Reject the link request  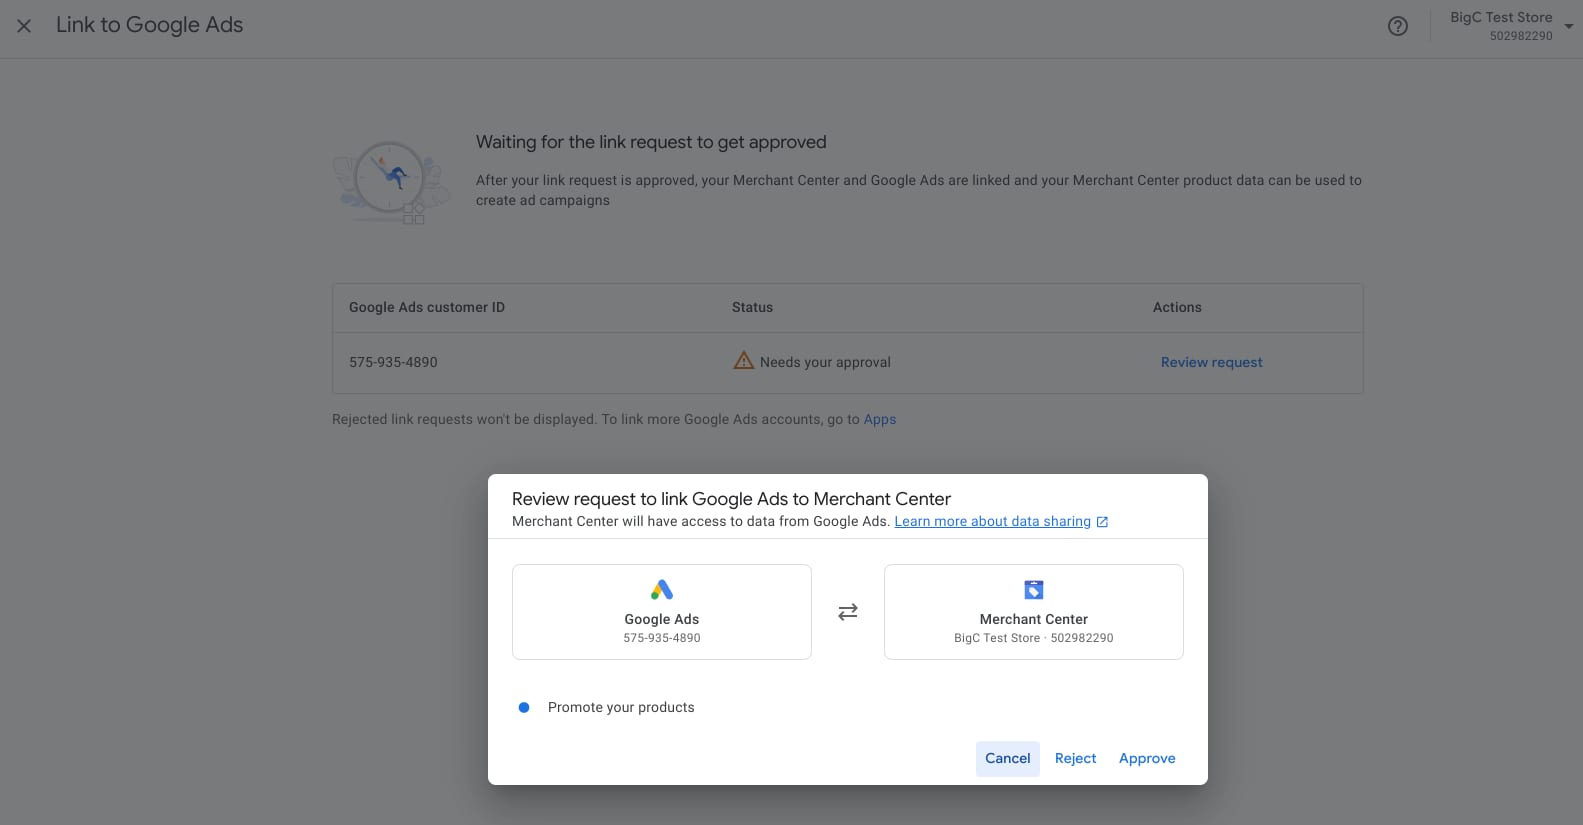click(x=1075, y=758)
